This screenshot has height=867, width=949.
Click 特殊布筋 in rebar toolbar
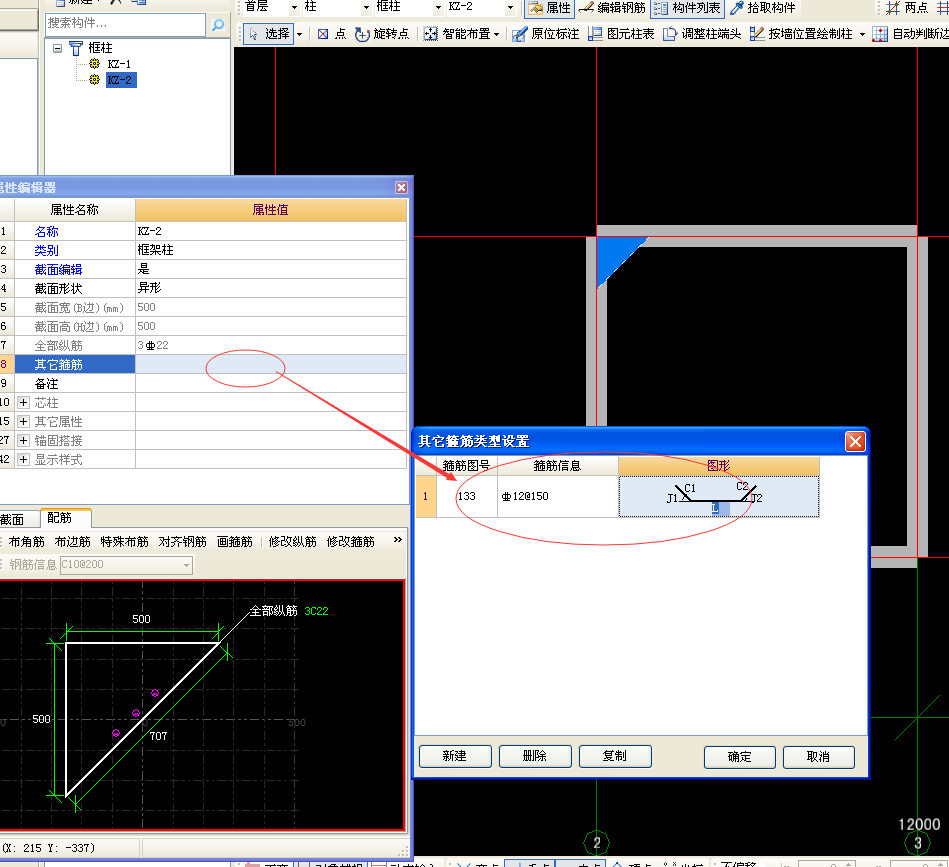(x=125, y=541)
